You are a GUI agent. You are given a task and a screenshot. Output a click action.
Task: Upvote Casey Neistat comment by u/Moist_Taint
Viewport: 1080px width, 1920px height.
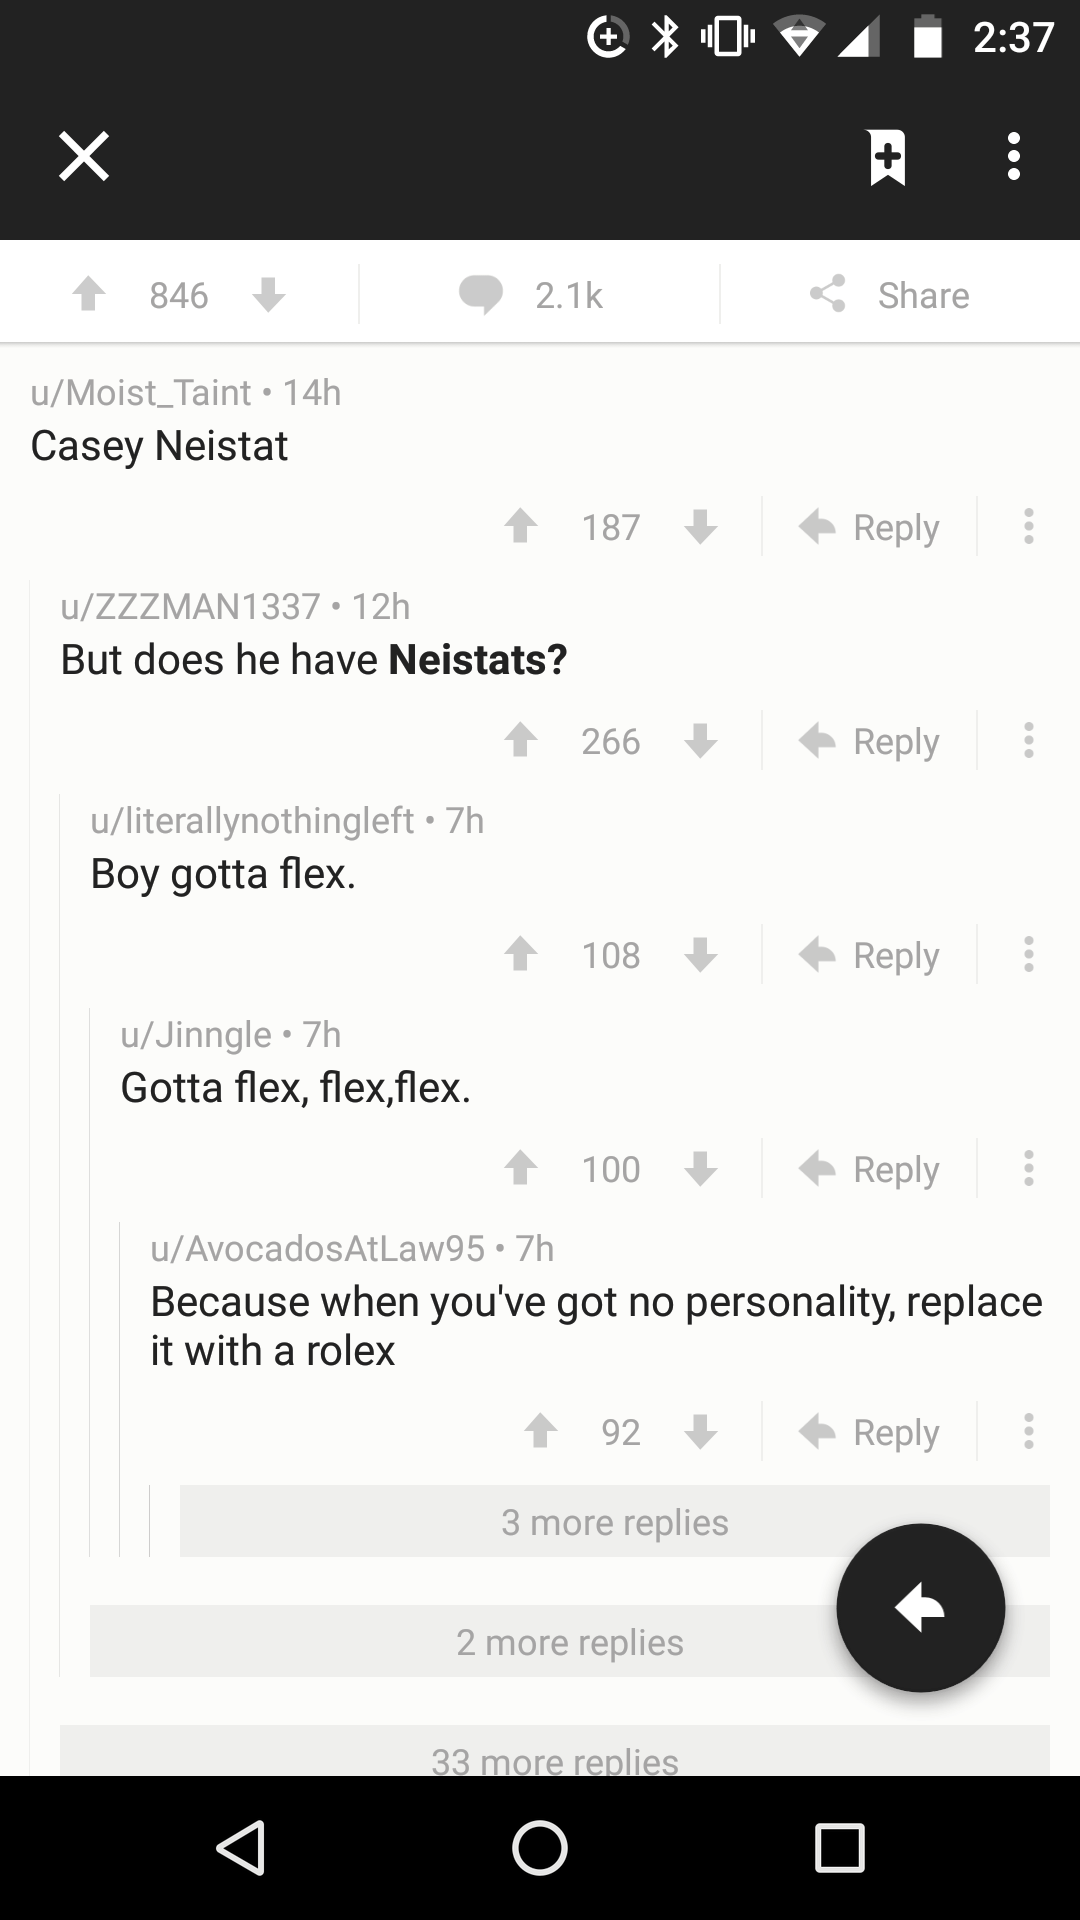coord(523,526)
